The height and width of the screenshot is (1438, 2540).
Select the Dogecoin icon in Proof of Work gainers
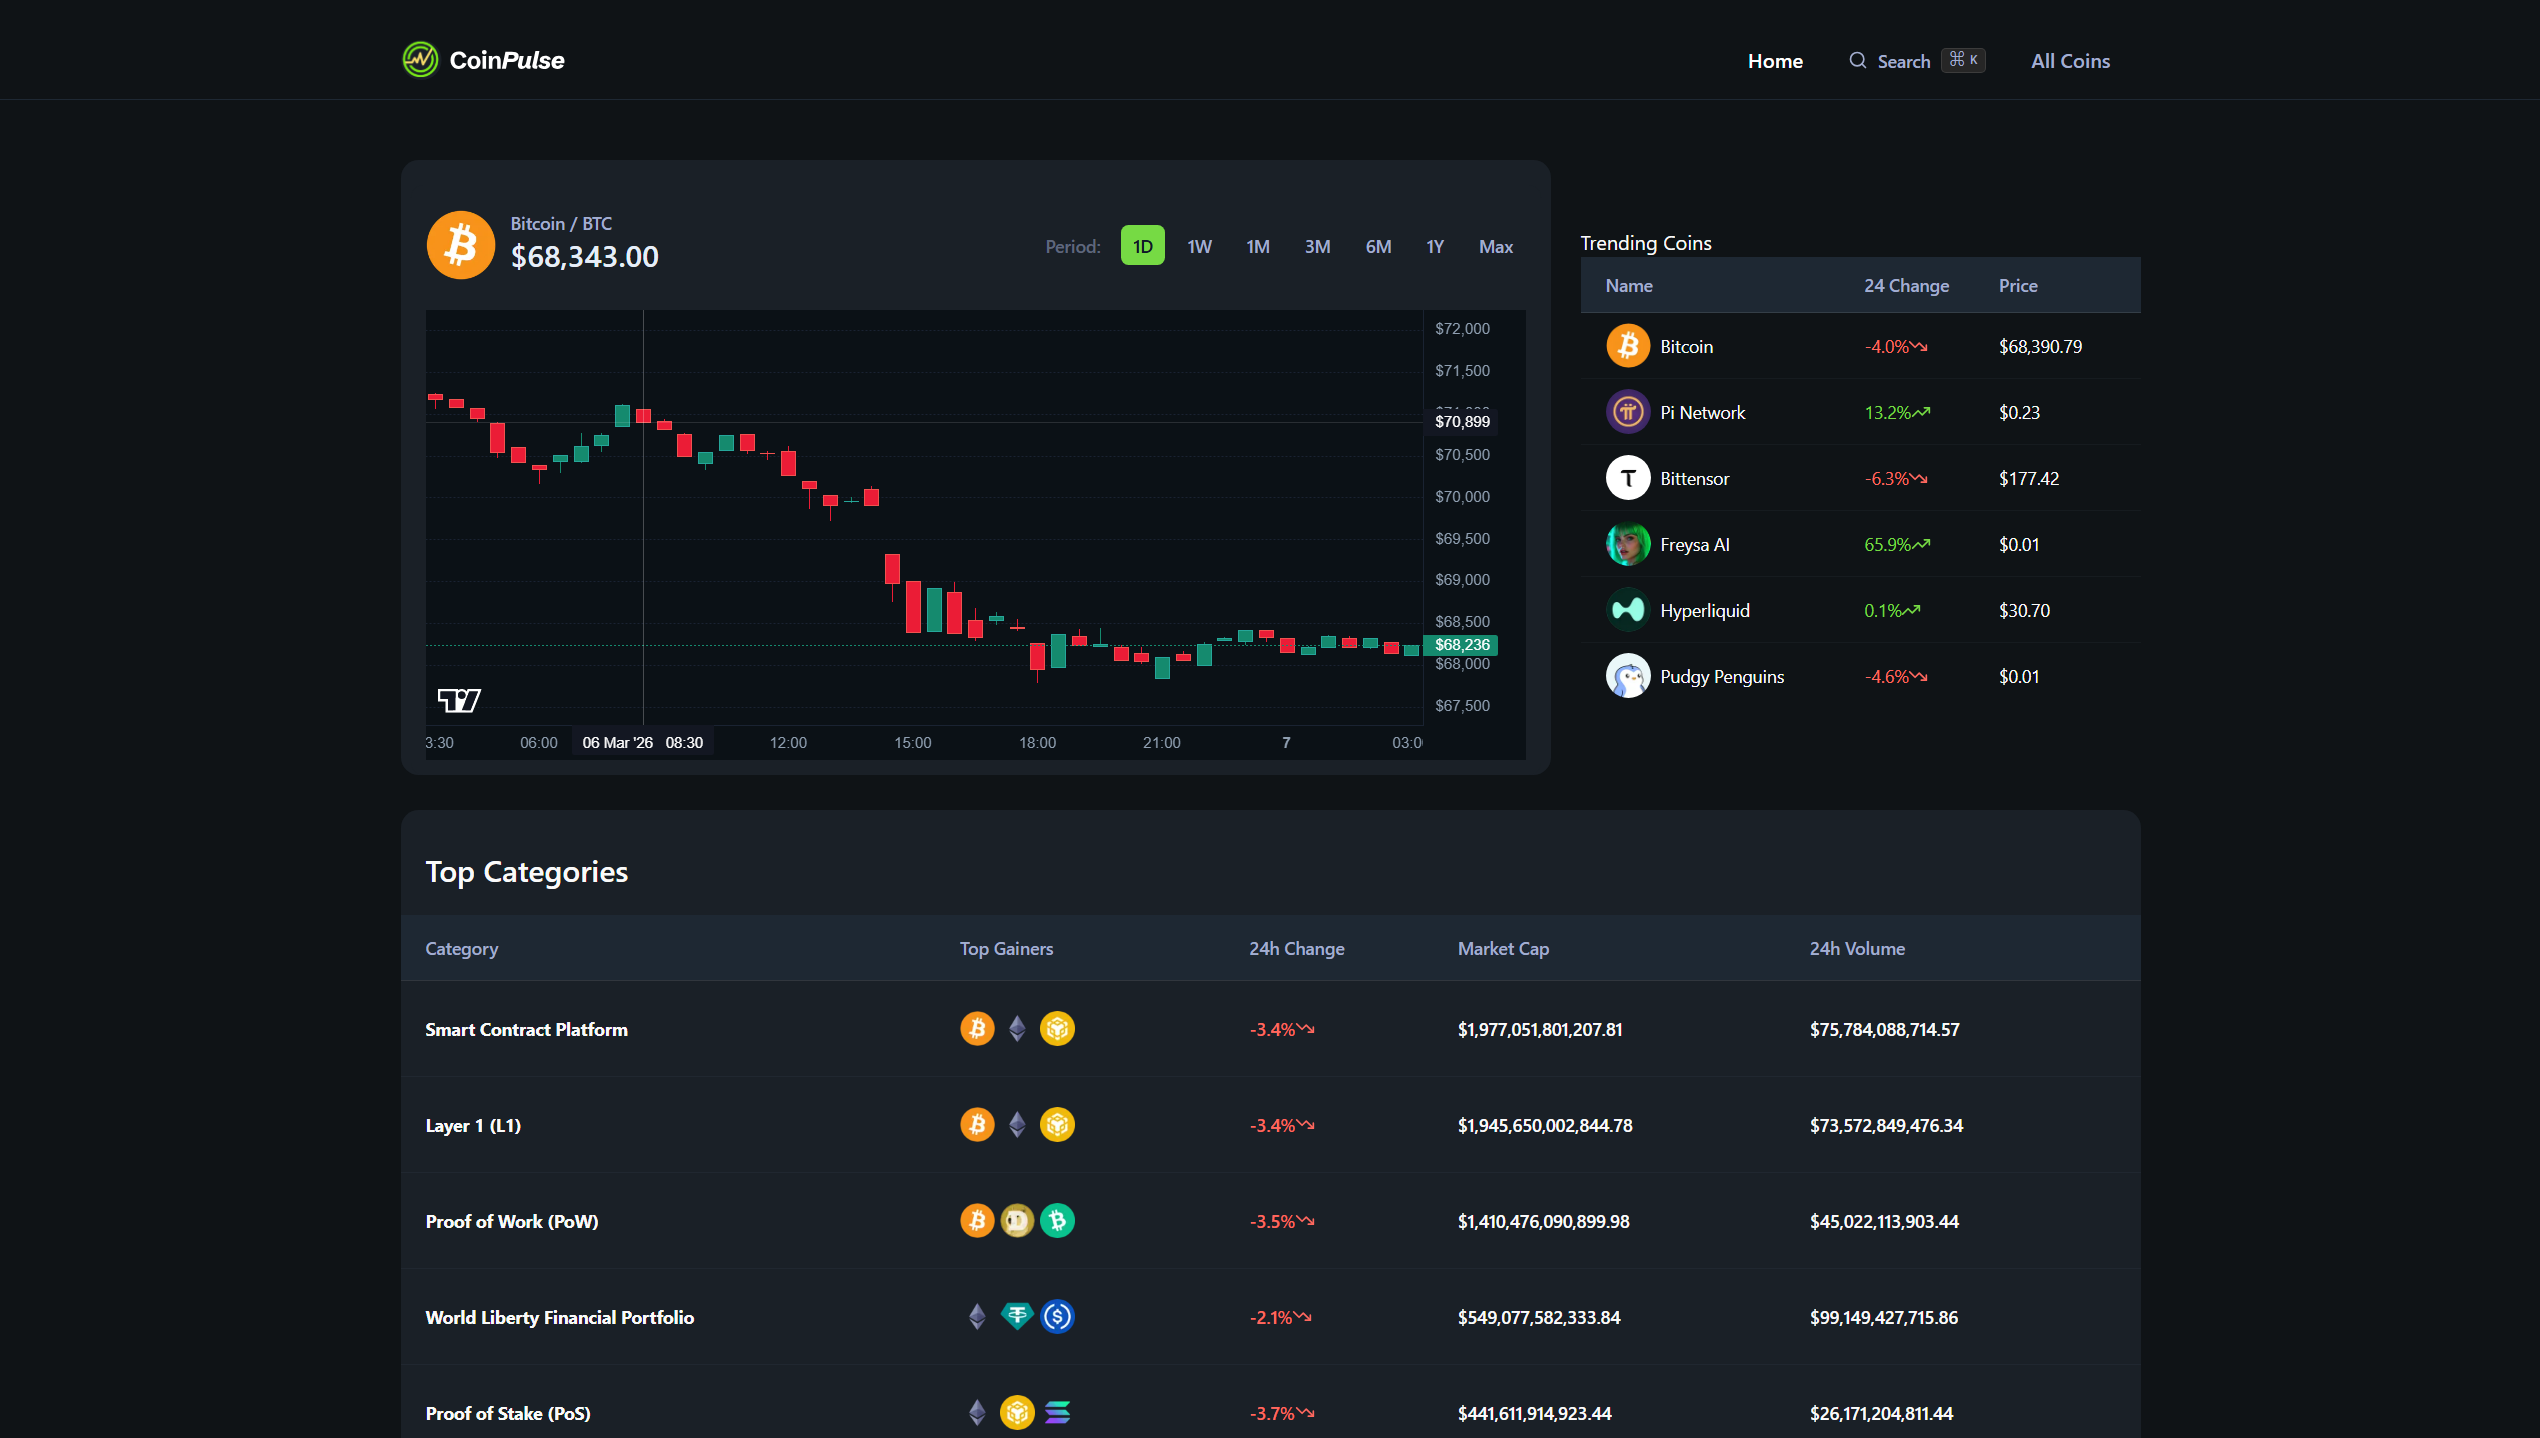point(1017,1220)
